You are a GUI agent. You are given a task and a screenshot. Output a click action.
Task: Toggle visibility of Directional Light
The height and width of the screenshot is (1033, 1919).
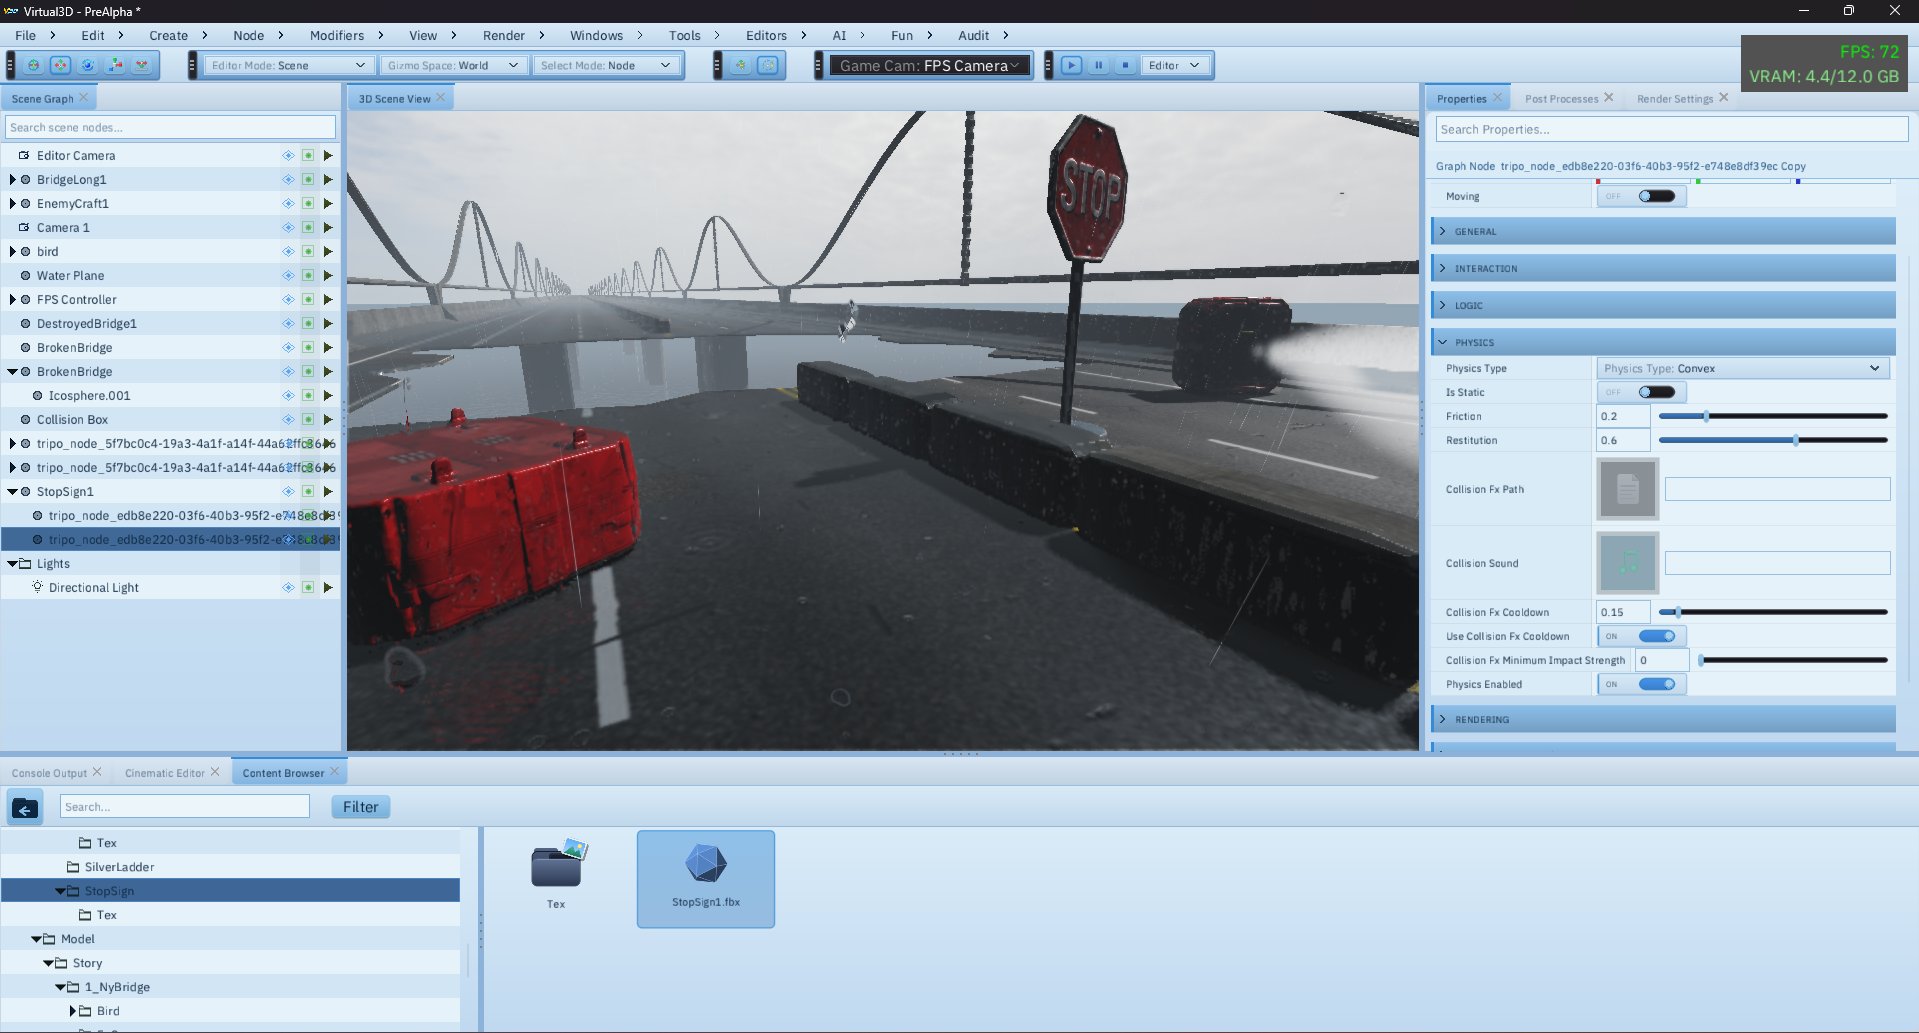pyautogui.click(x=288, y=587)
